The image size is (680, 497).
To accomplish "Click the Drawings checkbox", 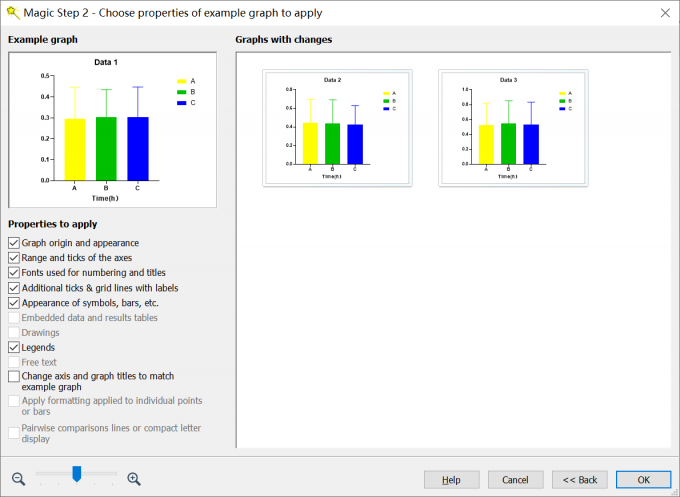I will point(14,333).
